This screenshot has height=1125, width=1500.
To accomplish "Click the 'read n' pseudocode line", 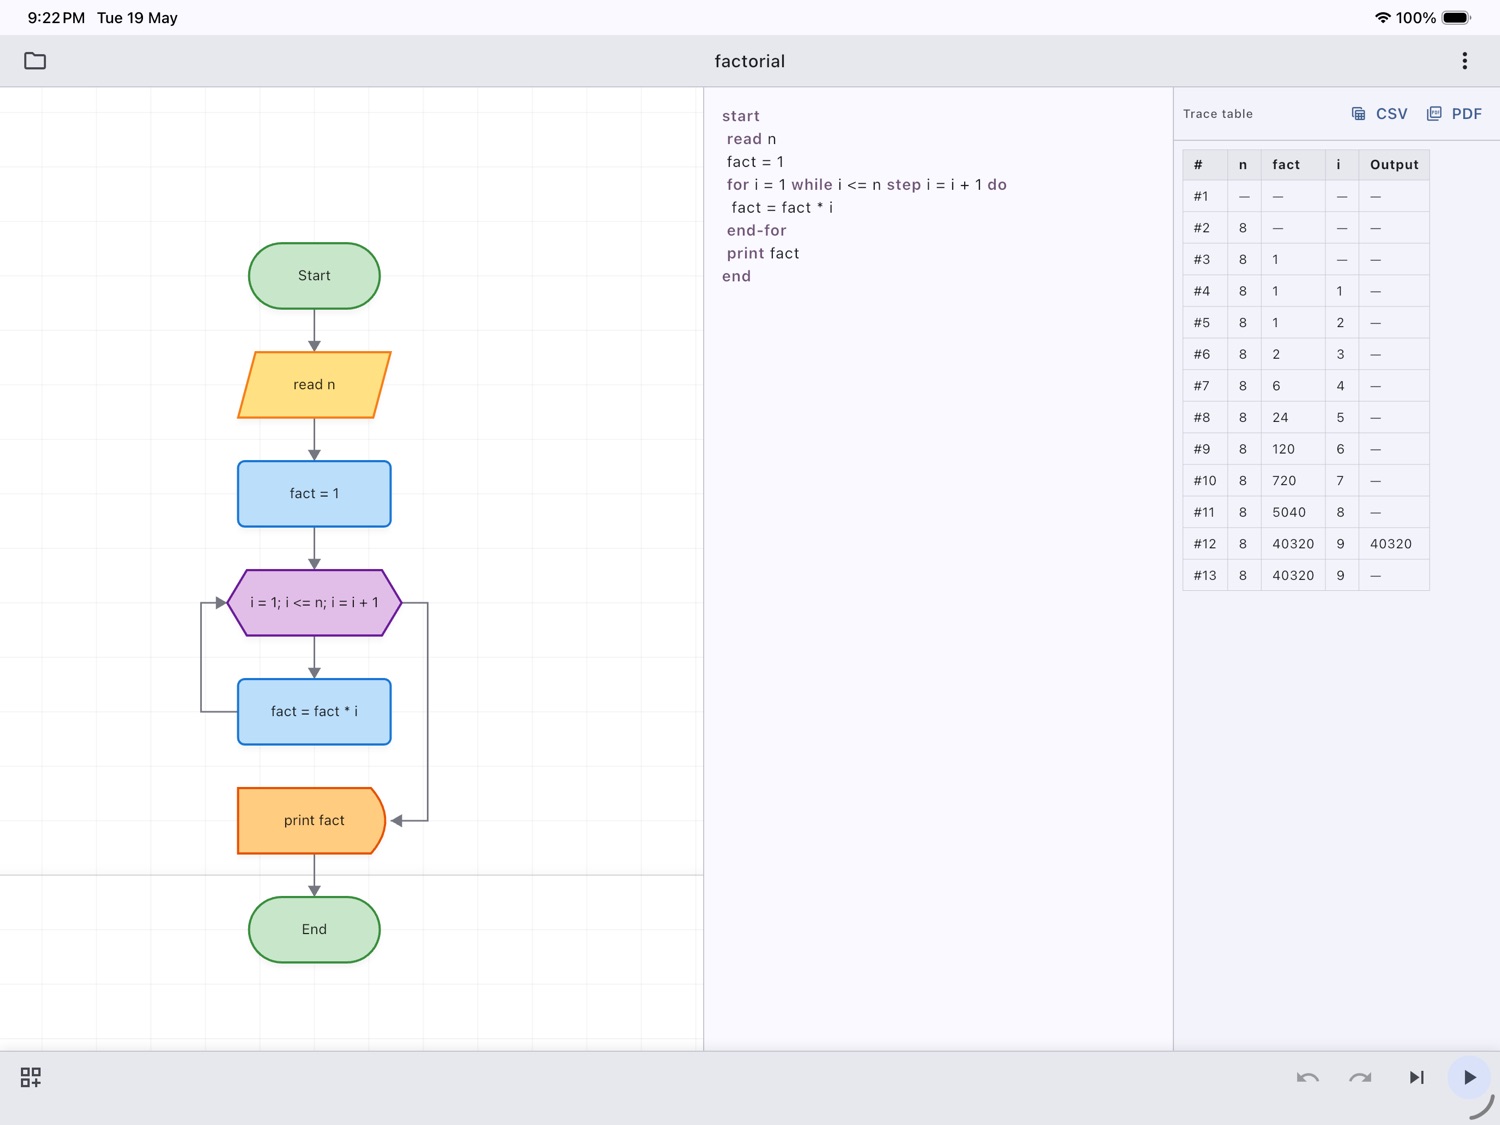I will click(751, 139).
